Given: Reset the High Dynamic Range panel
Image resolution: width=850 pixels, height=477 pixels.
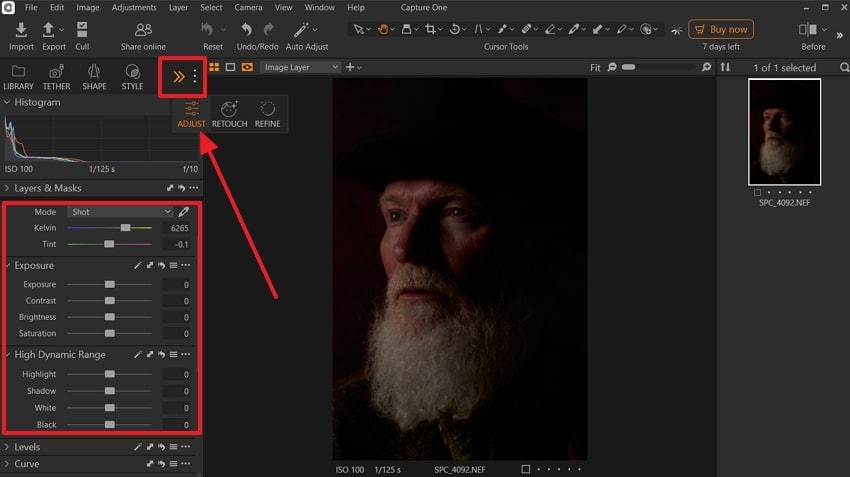Looking at the screenshot, I should [x=162, y=354].
